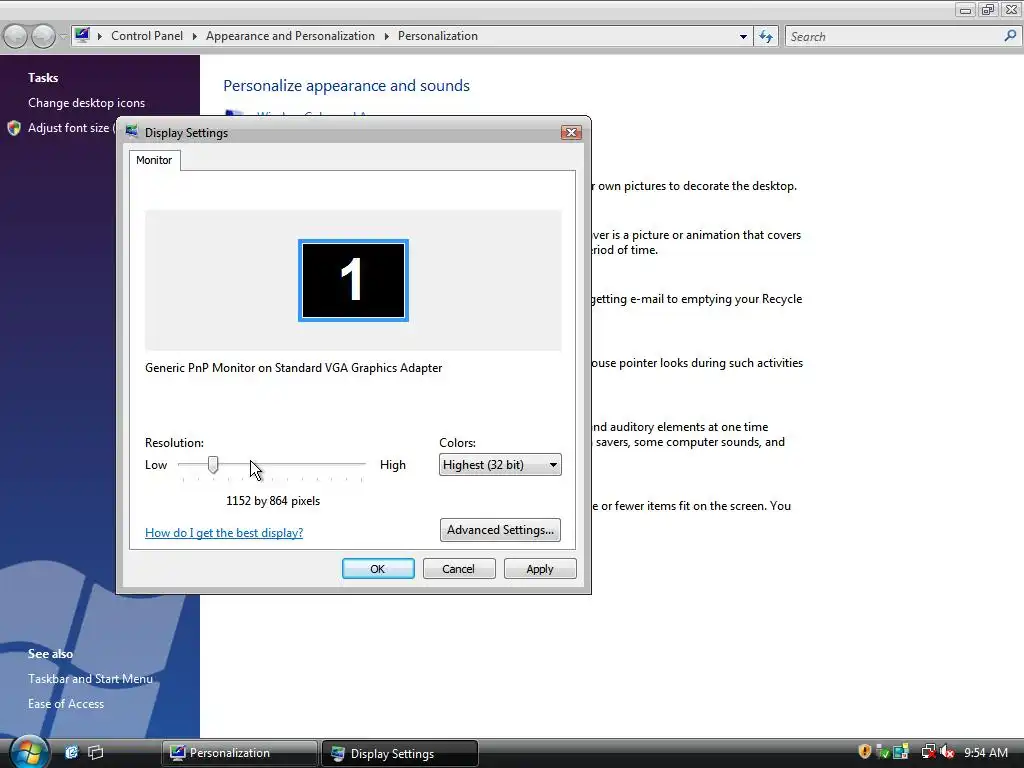1024x768 pixels.
Task: Close the Display Settings dialog
Action: click(571, 133)
